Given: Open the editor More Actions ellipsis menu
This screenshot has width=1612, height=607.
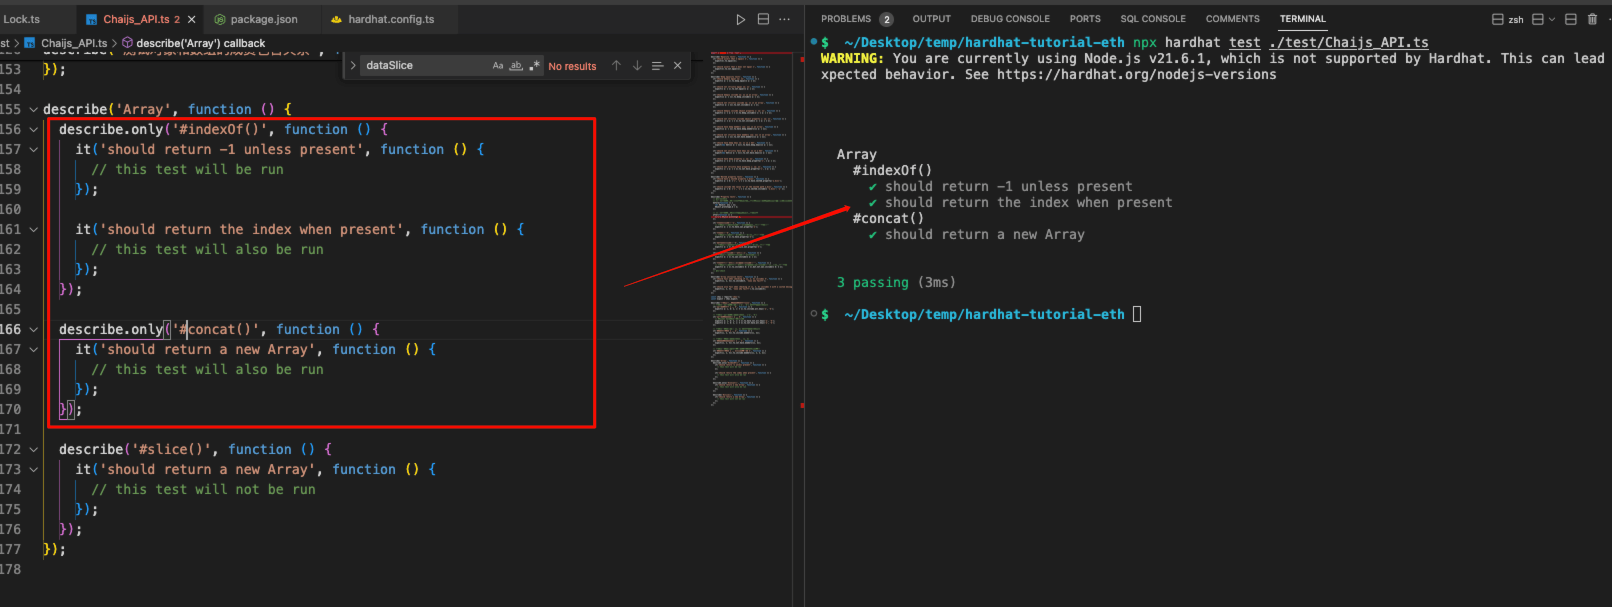Looking at the screenshot, I should 785,19.
